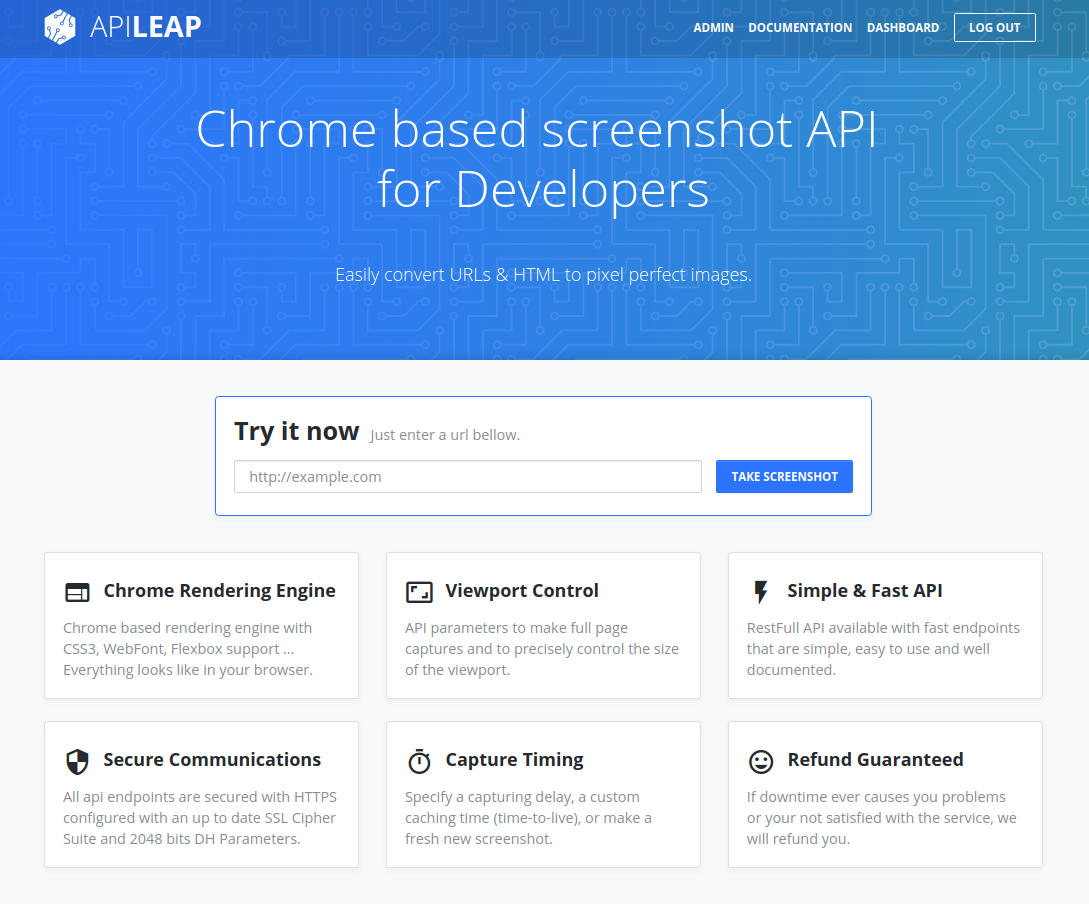Click the Capture Timing stopwatch icon
1089x904 pixels.
click(419, 760)
